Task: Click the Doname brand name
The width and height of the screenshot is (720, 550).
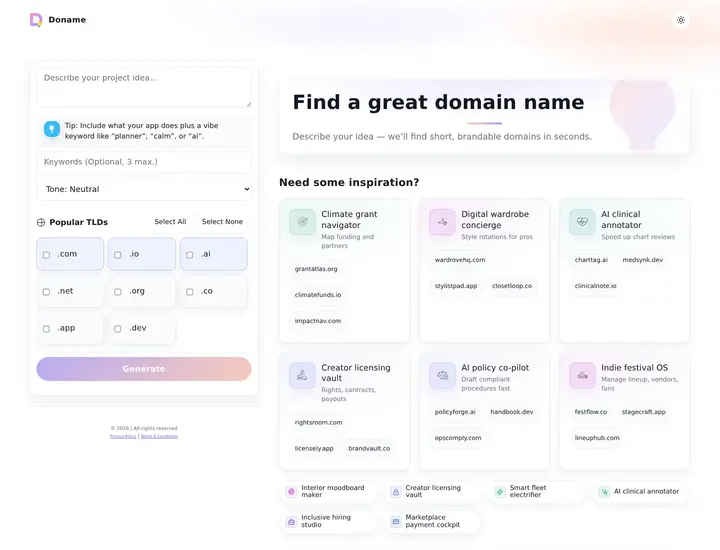Action: (x=67, y=20)
